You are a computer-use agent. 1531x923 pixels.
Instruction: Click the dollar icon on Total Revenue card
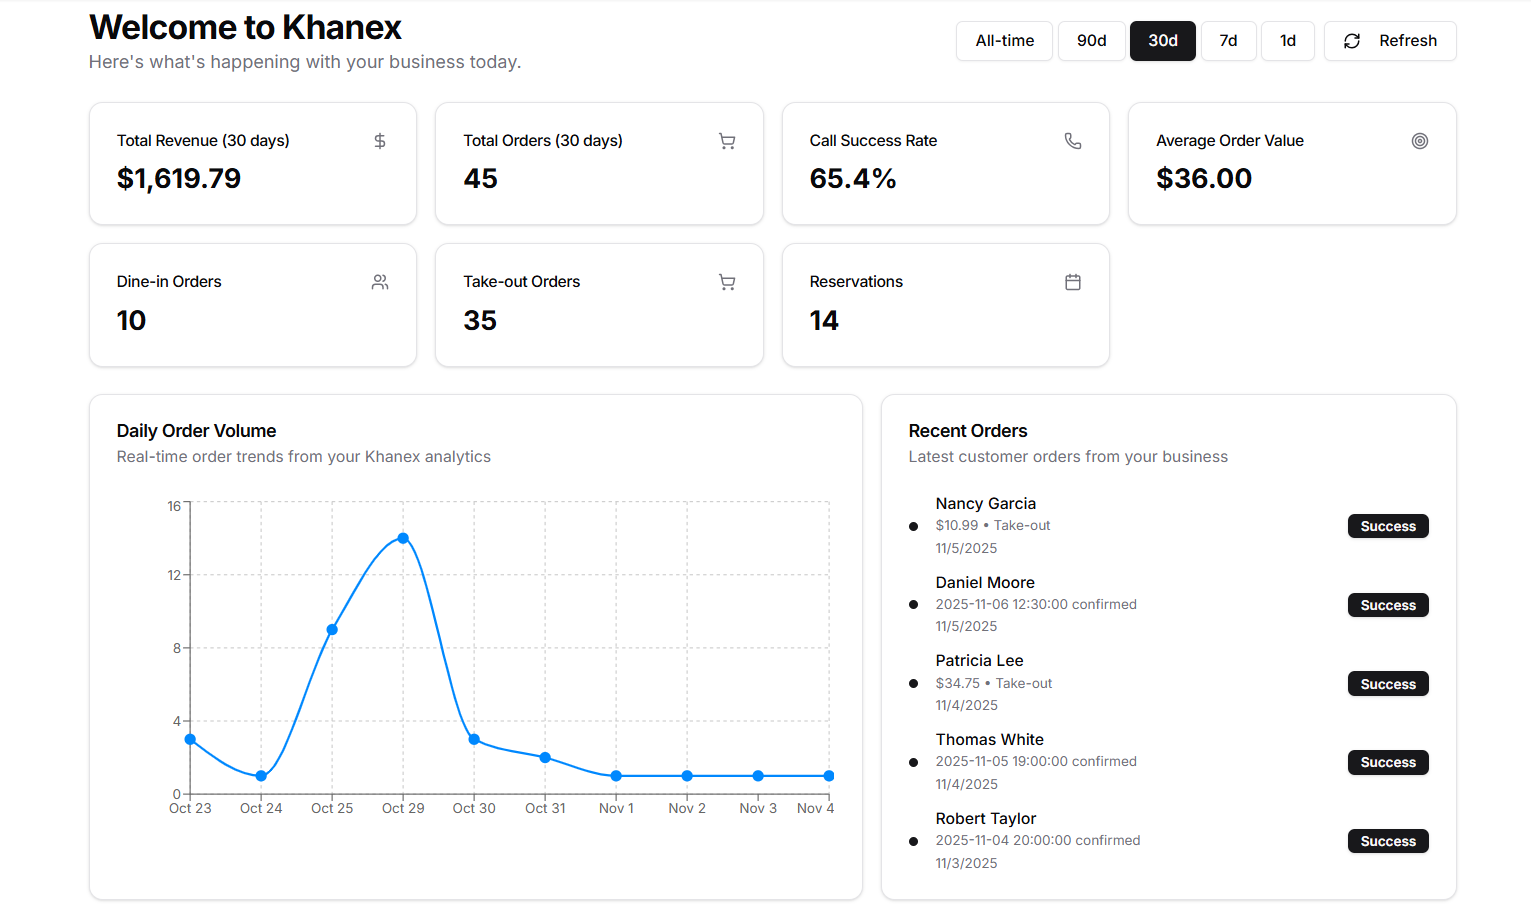379,141
